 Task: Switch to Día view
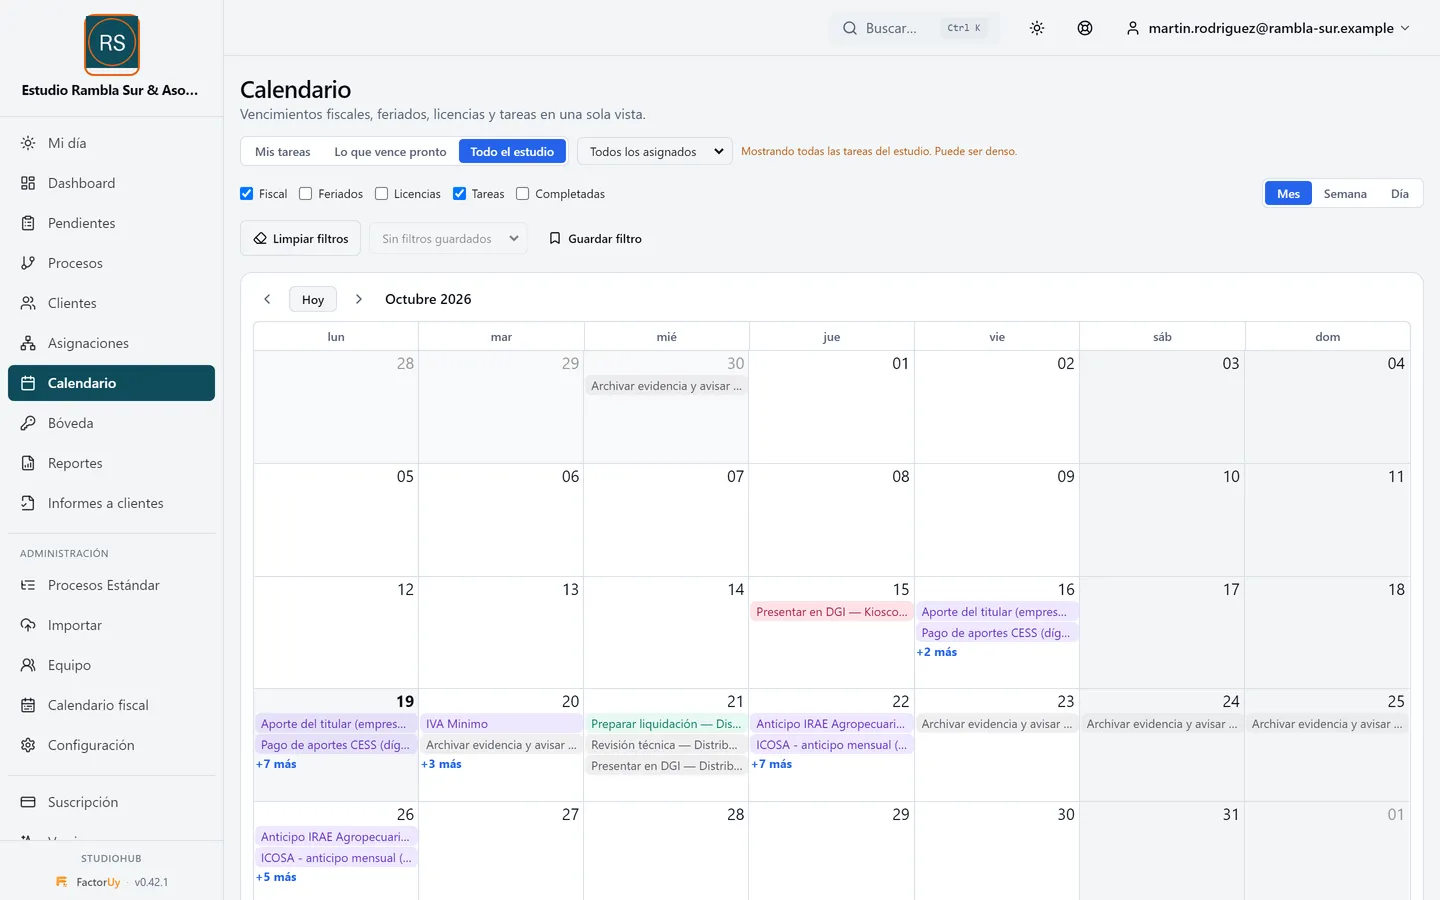pos(1400,194)
